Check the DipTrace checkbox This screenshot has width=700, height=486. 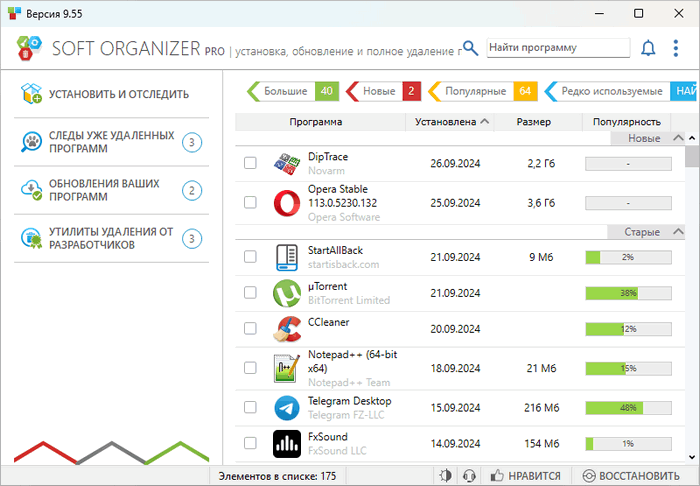(x=250, y=163)
